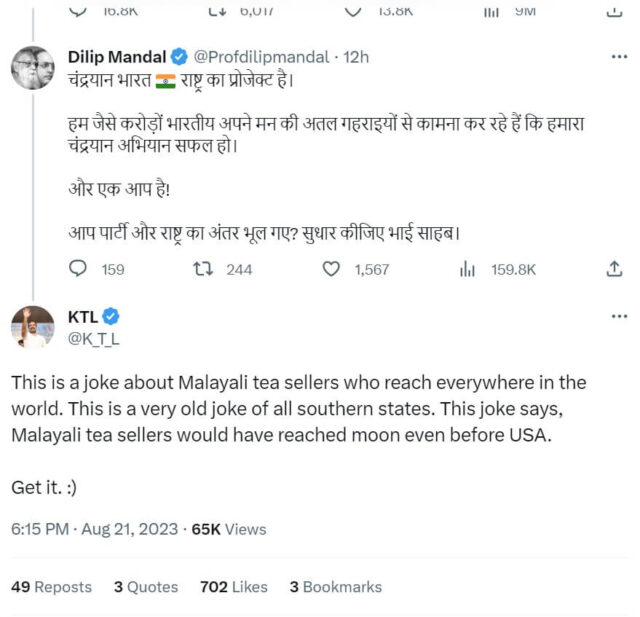Open the 6:15 PM Aug 21, 2023 timestamp

(x=94, y=529)
